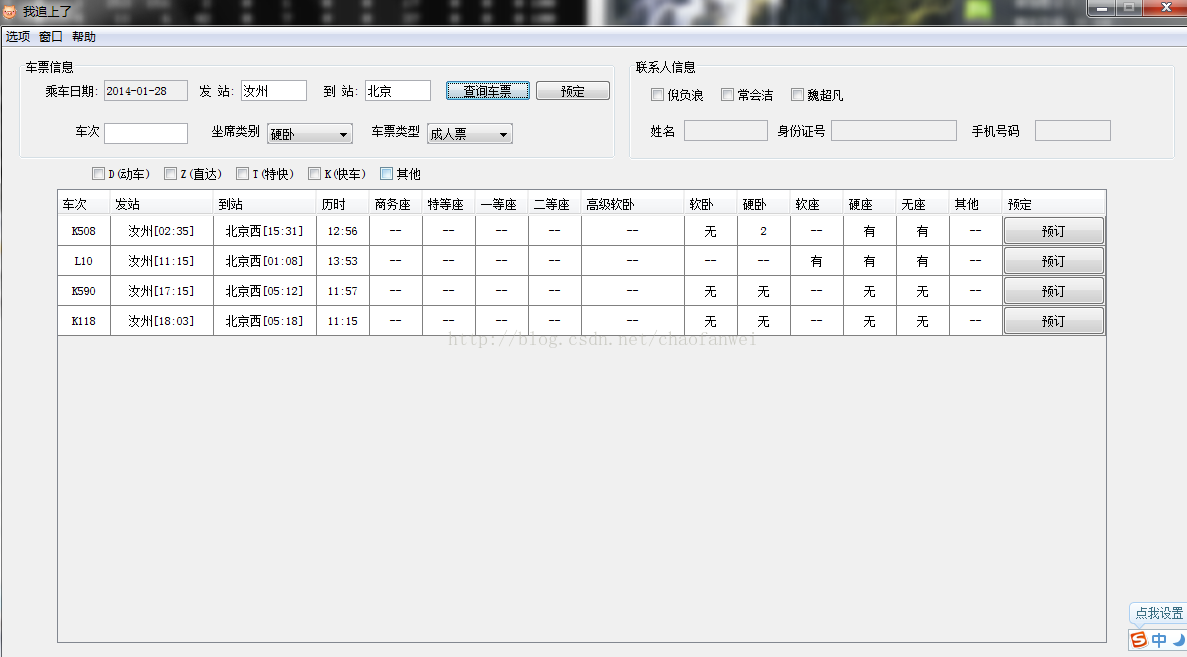The image size is (1187, 657).
Task: Click the 其他 column header in table
Action: 976,204
